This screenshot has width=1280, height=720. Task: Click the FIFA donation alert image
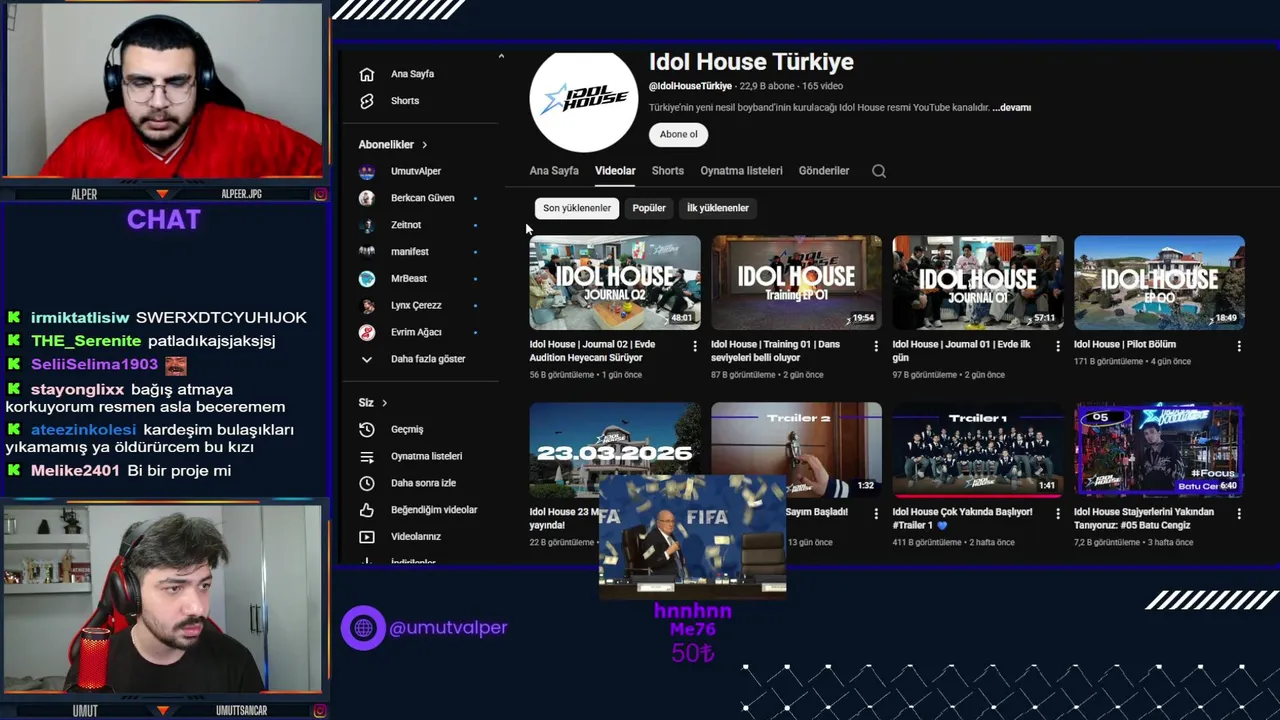(692, 537)
